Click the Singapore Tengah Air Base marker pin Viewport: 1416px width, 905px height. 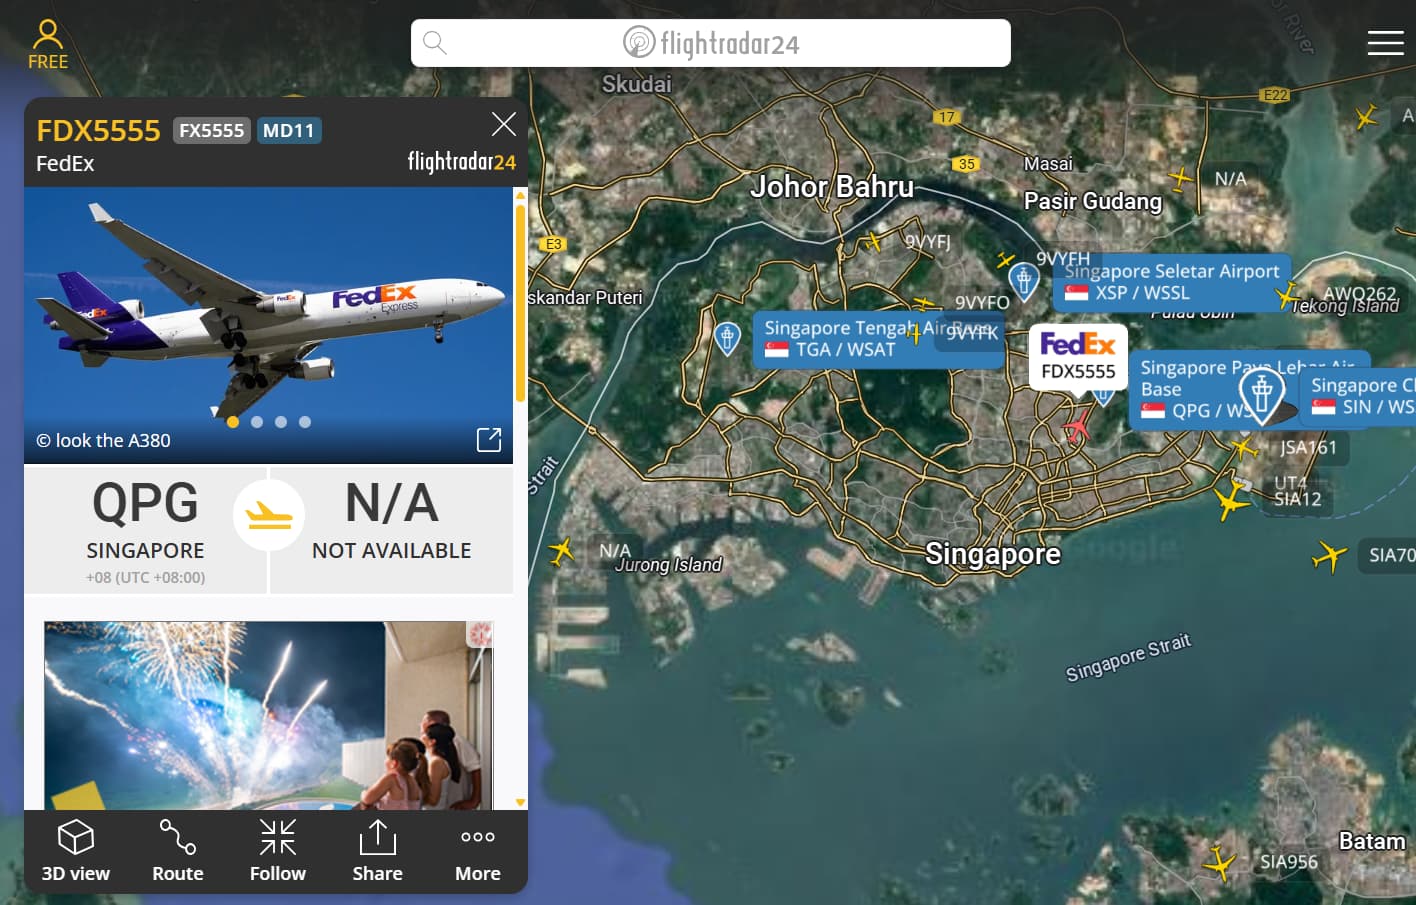click(728, 337)
